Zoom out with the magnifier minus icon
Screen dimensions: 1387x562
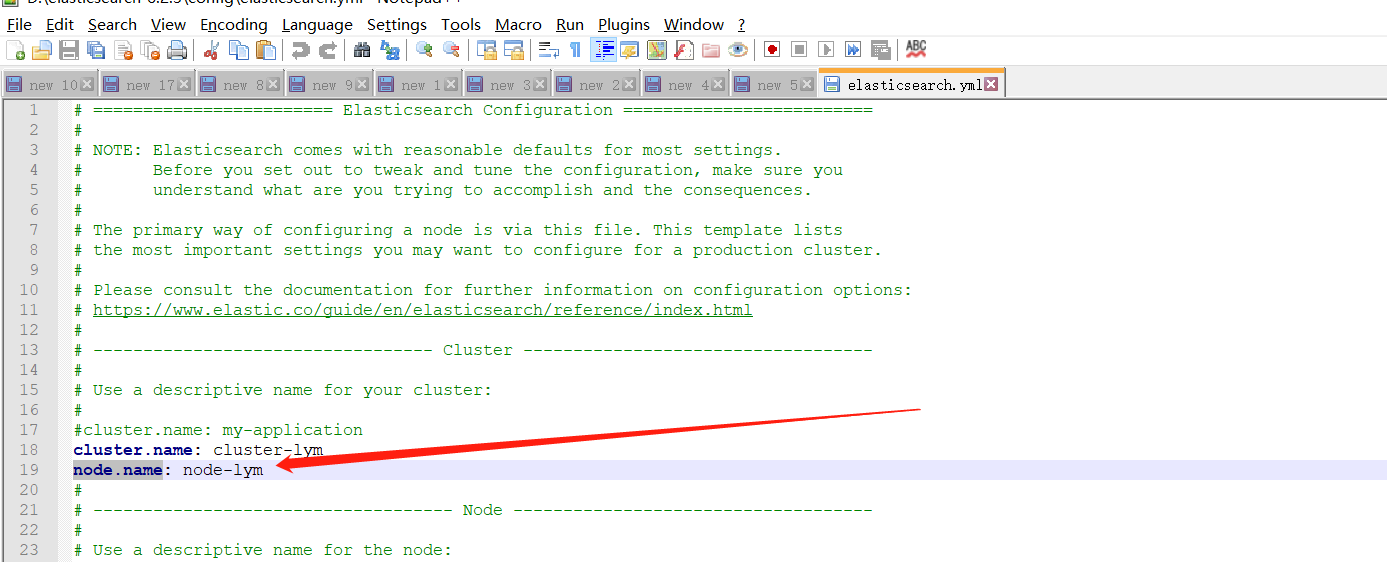pos(451,49)
